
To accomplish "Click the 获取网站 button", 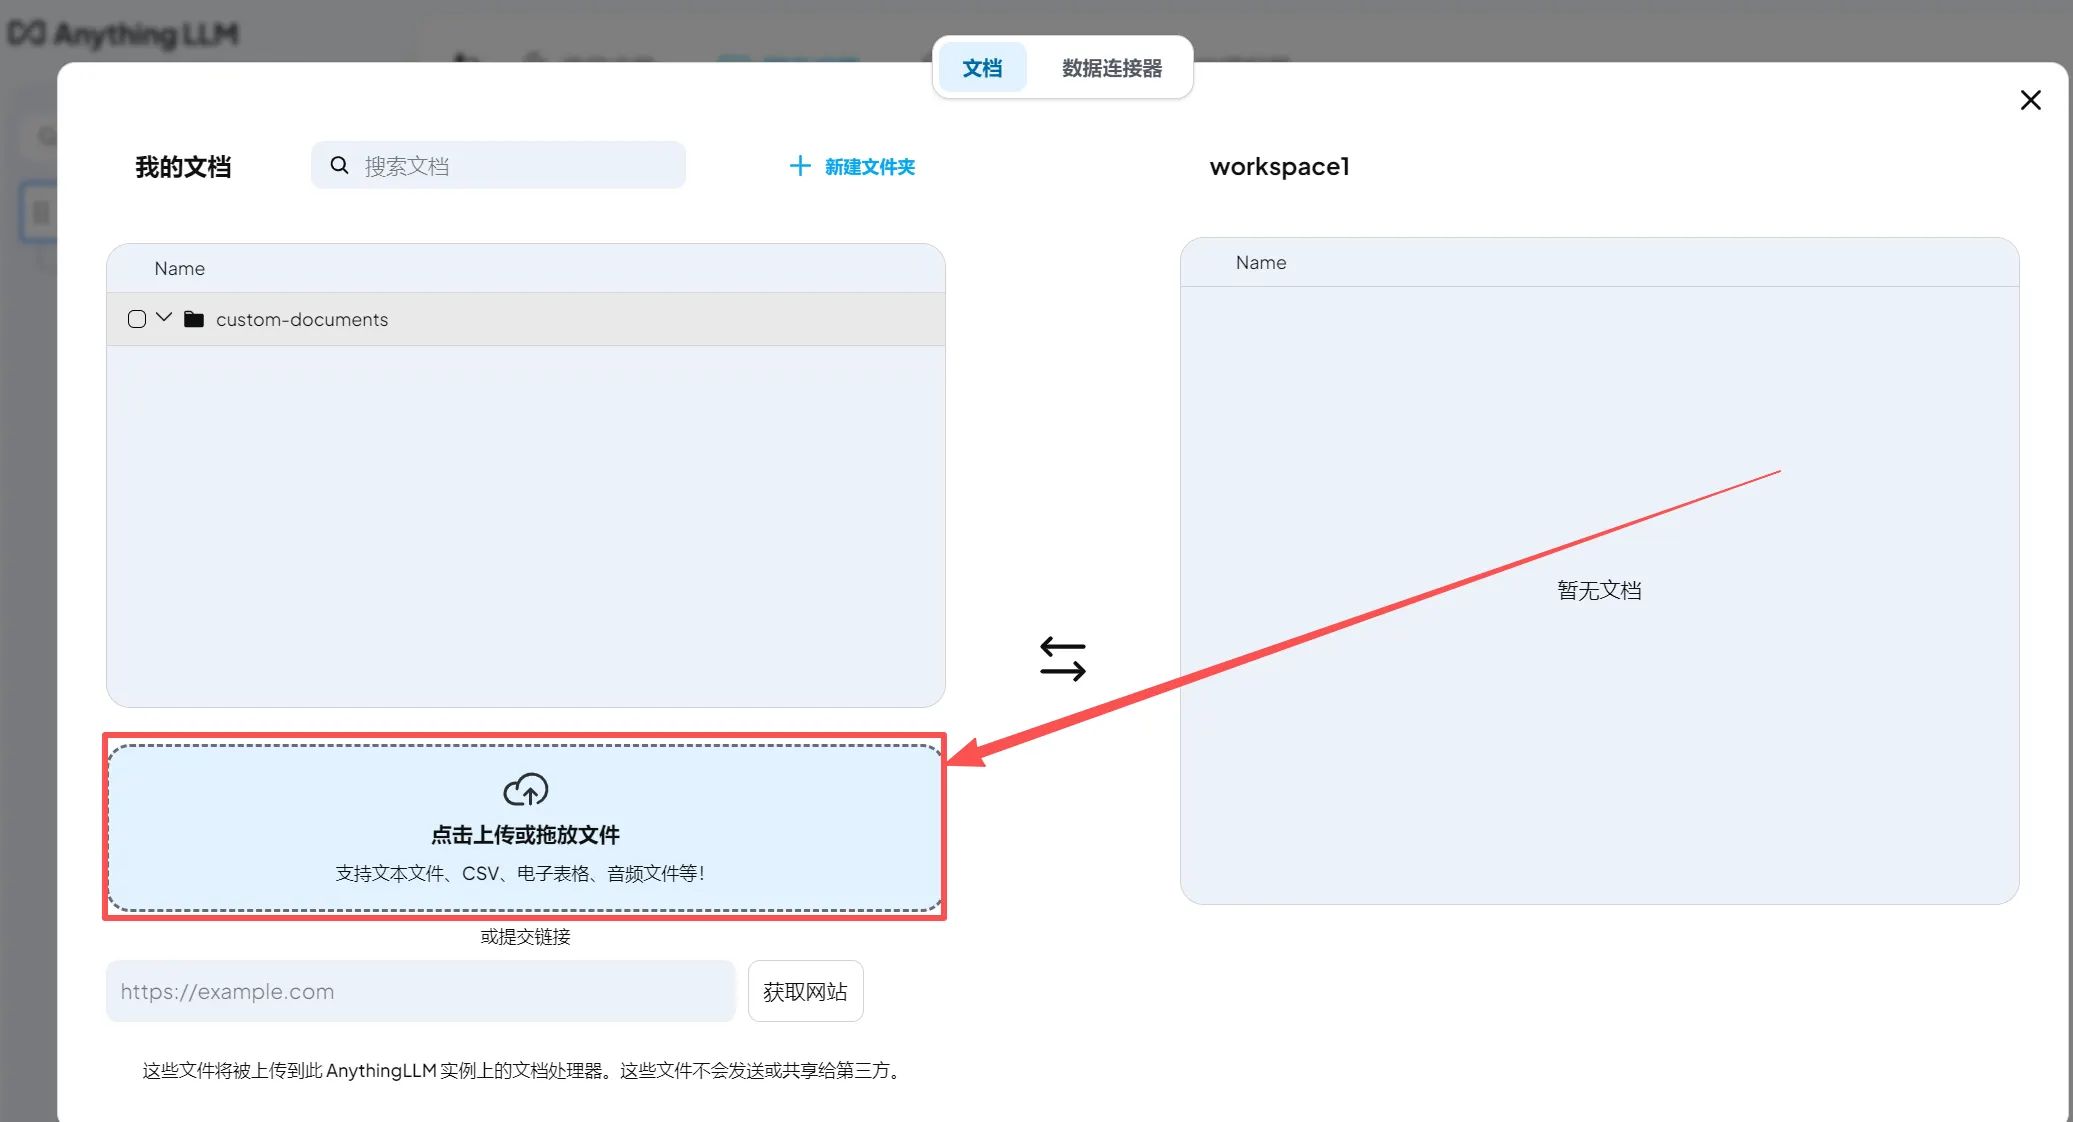I will tap(805, 991).
